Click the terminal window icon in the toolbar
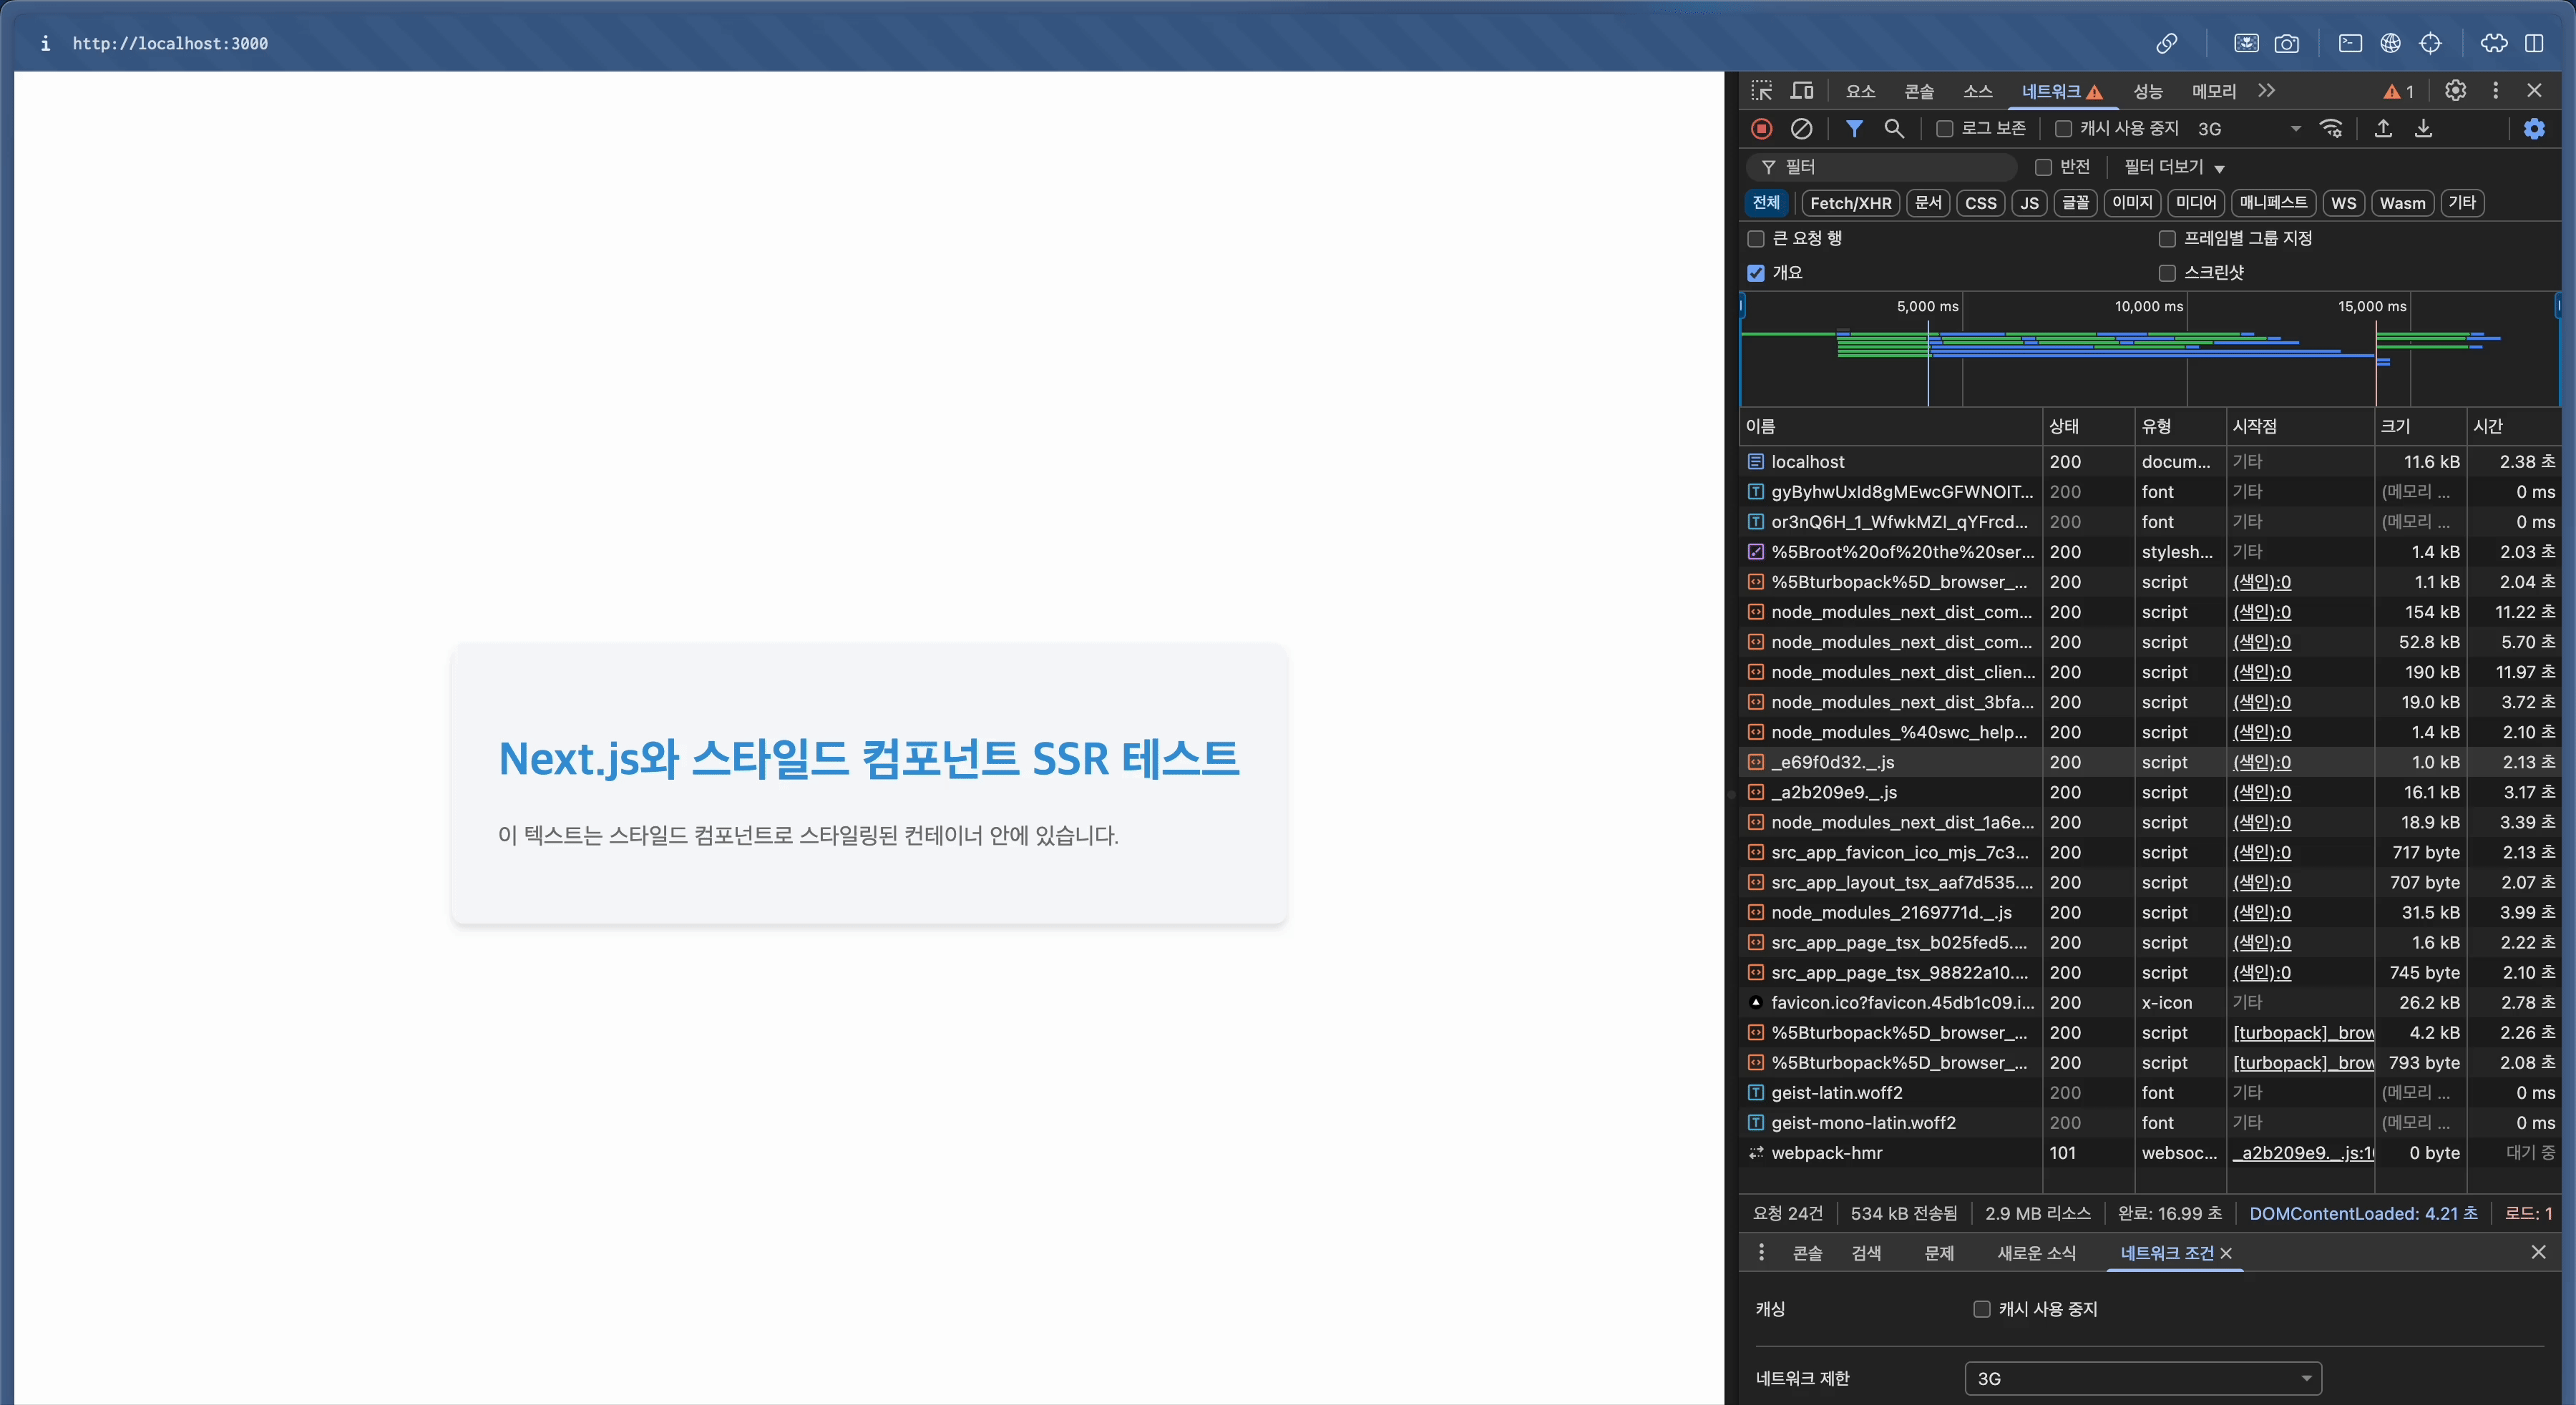Viewport: 2576px width, 1405px height. [2350, 43]
